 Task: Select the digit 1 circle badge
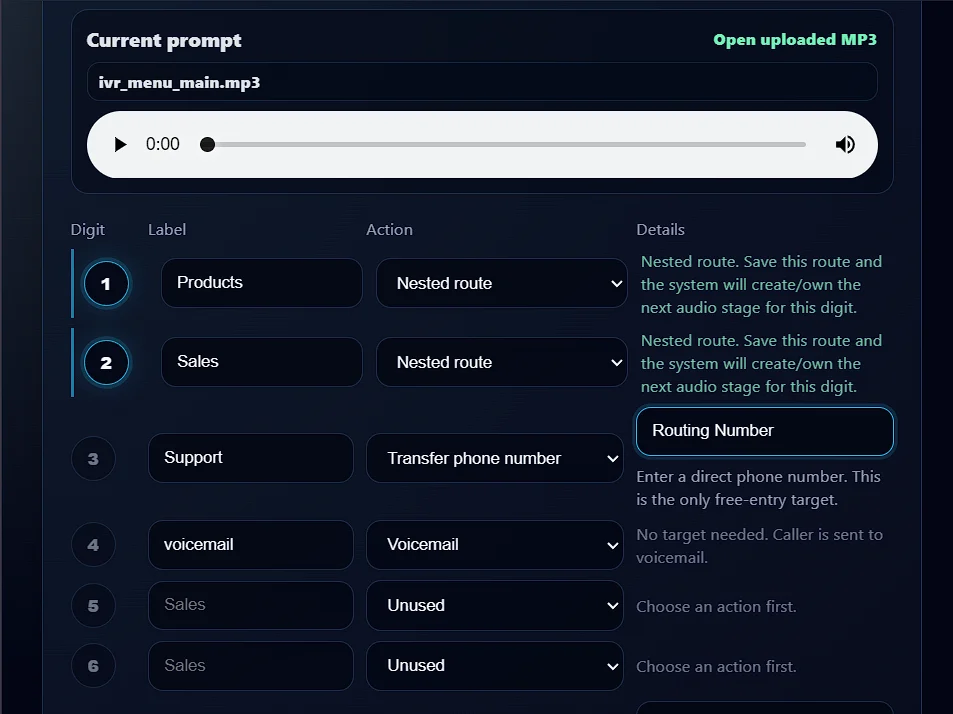(106, 283)
